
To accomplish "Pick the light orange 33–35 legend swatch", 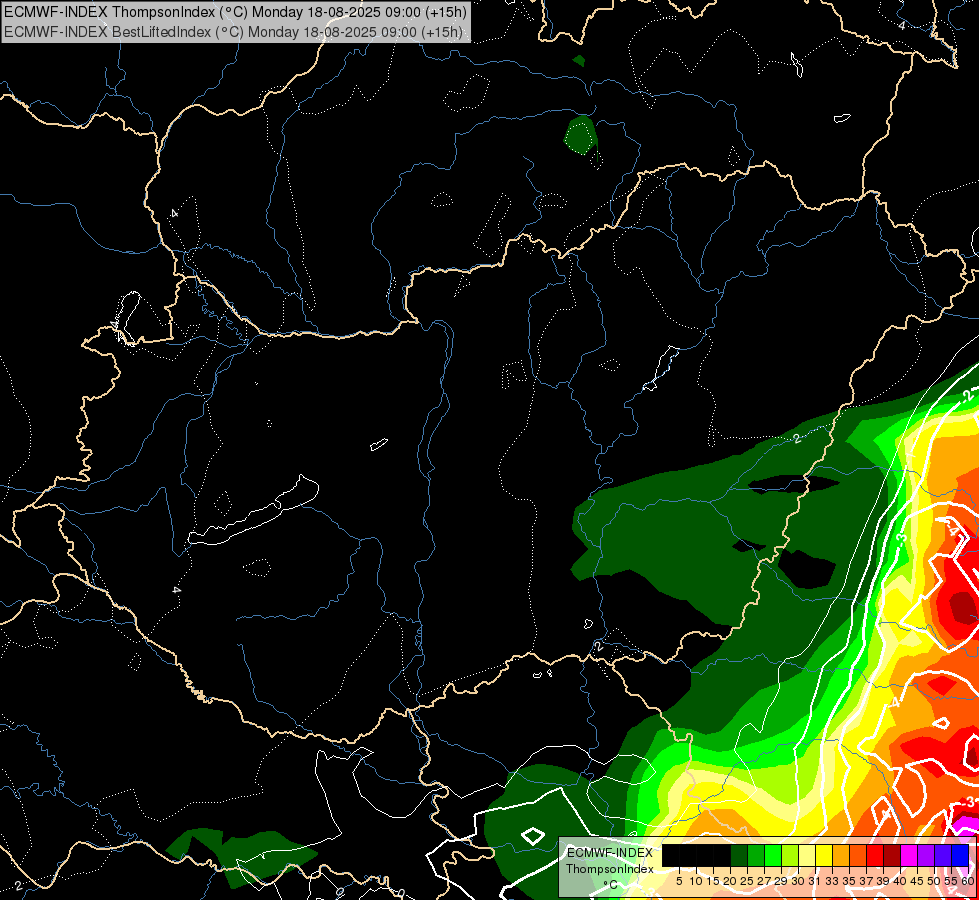I will point(841,855).
